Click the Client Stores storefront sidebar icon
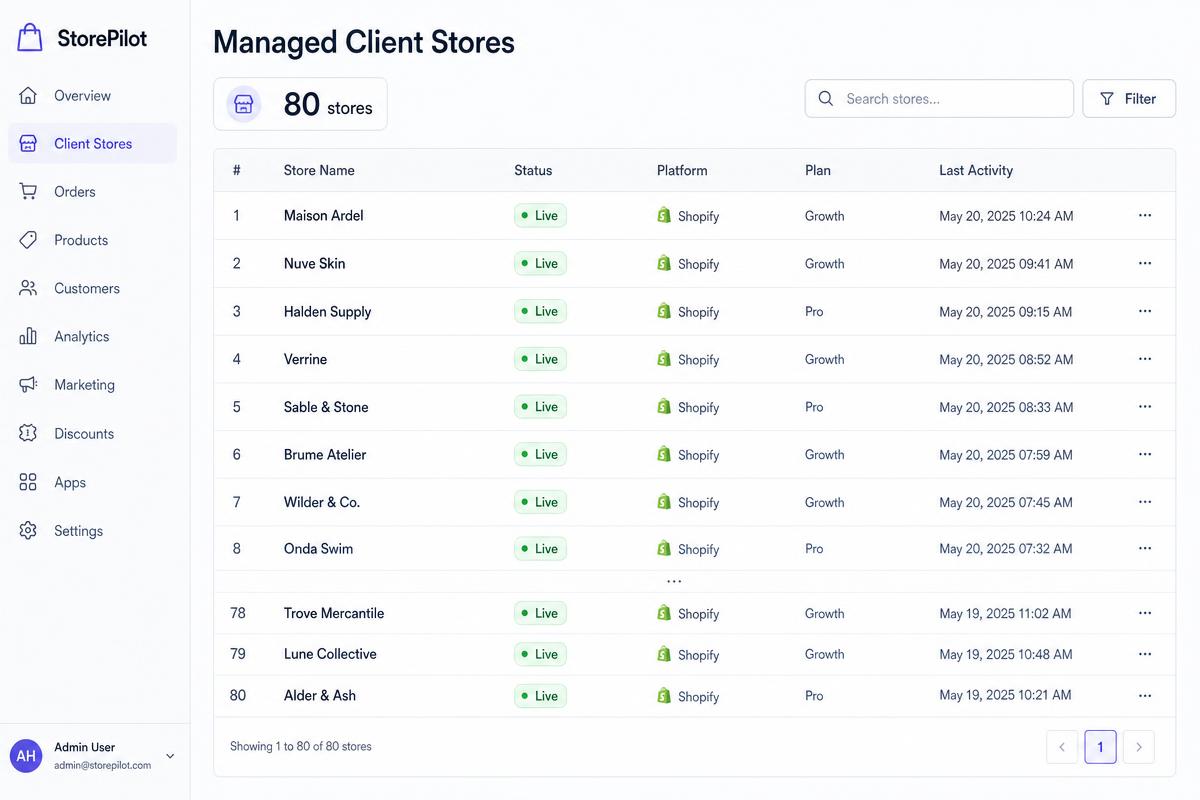Screen dimensions: 1200x800 click(x=28, y=144)
